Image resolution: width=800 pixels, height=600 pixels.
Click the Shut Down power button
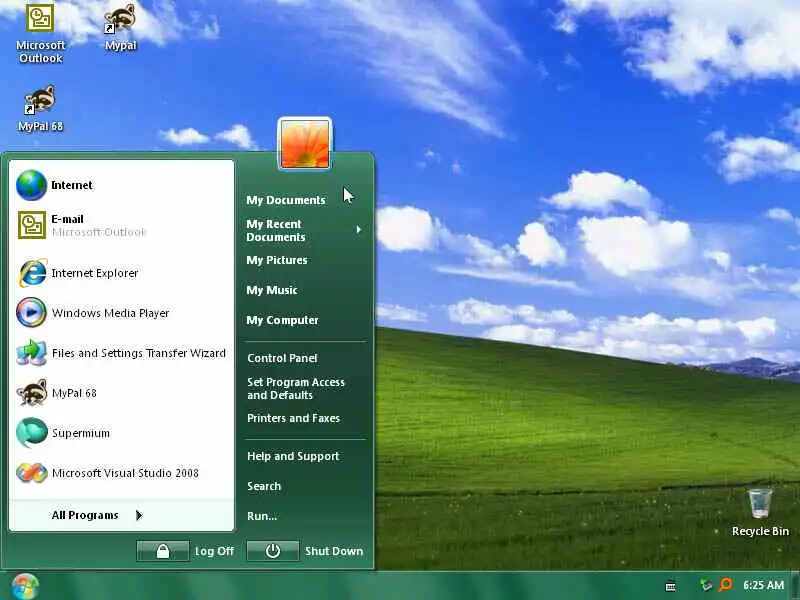(273, 551)
